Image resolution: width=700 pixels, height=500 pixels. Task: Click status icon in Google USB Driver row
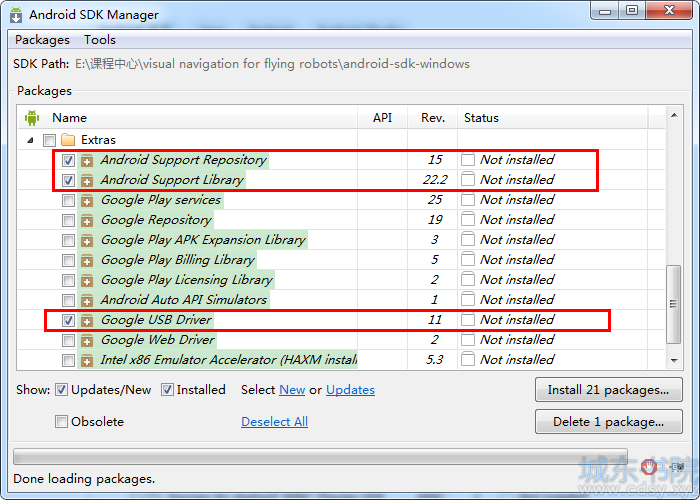[468, 320]
